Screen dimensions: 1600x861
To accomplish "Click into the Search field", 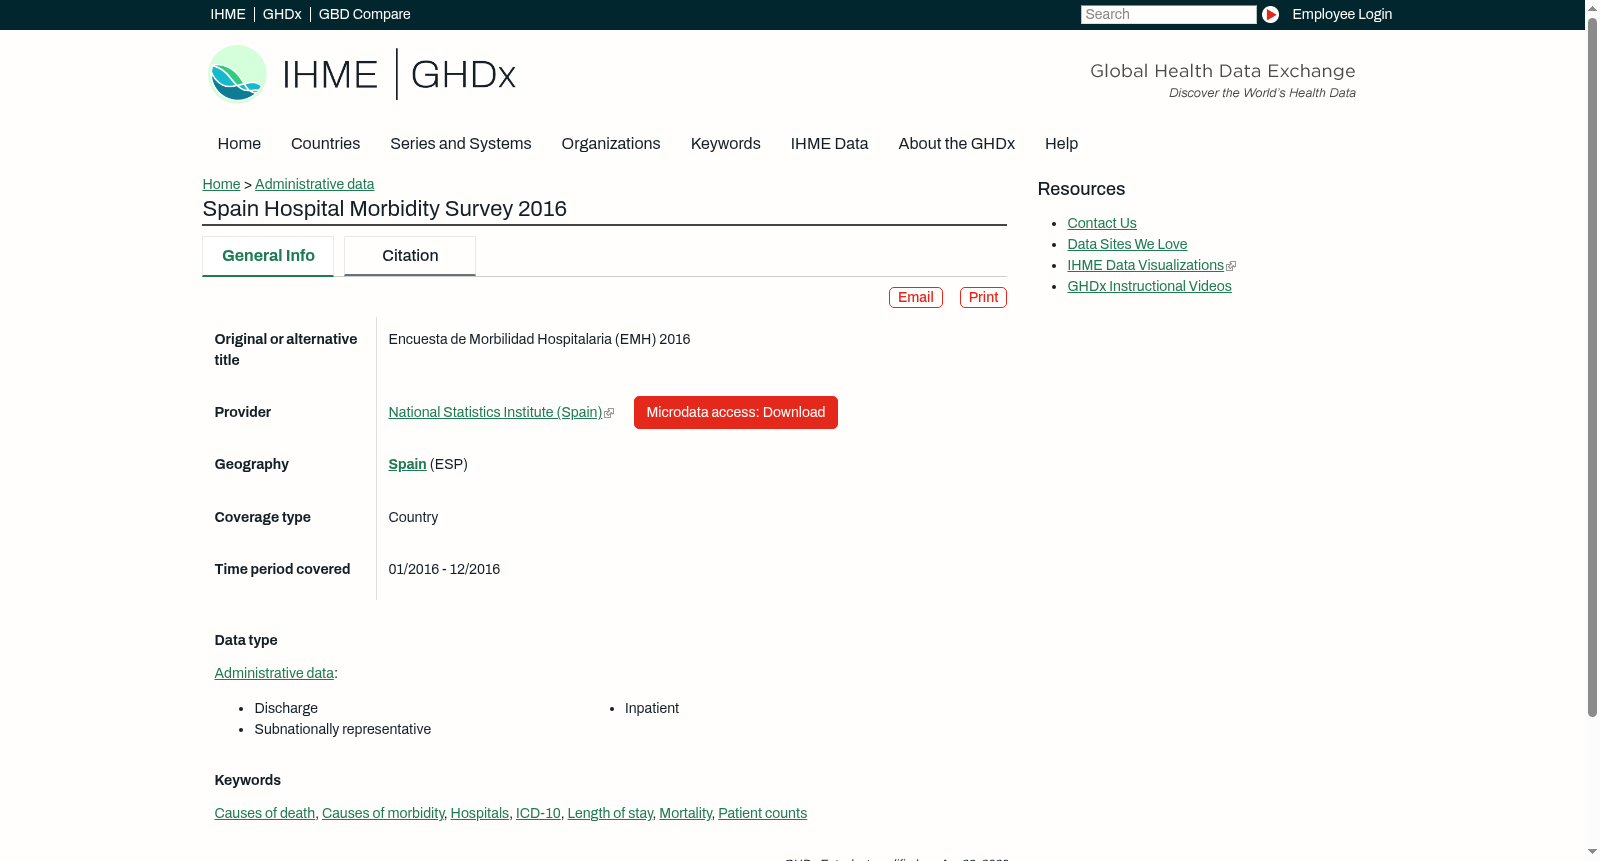I will coord(1168,14).
